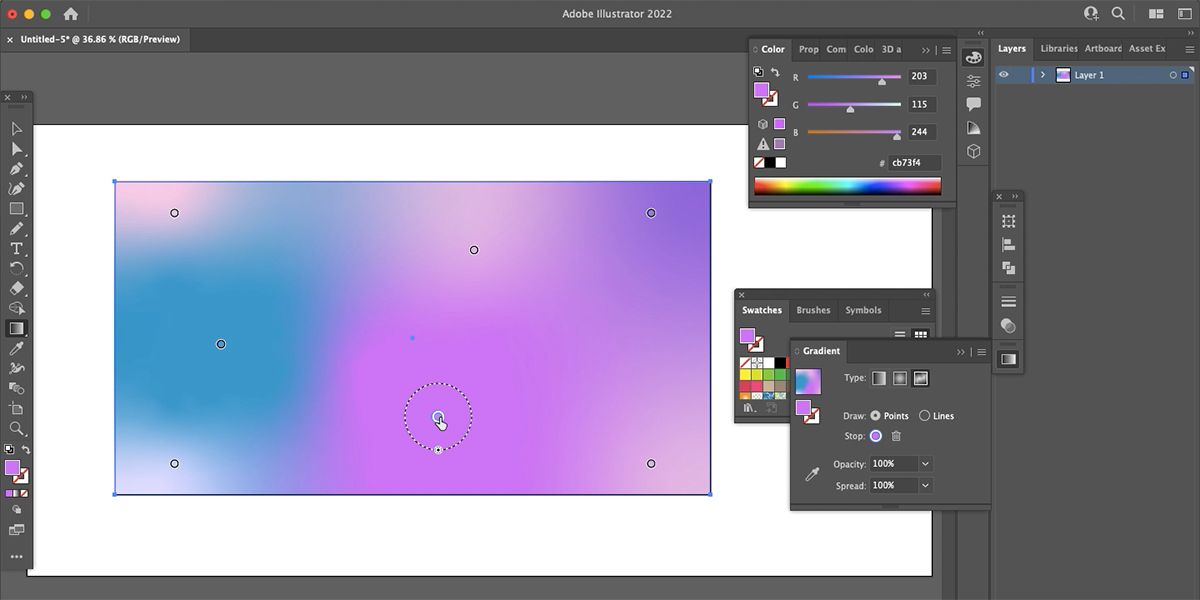
Task: Delete the gradient stop with the trash icon
Action: [896, 436]
